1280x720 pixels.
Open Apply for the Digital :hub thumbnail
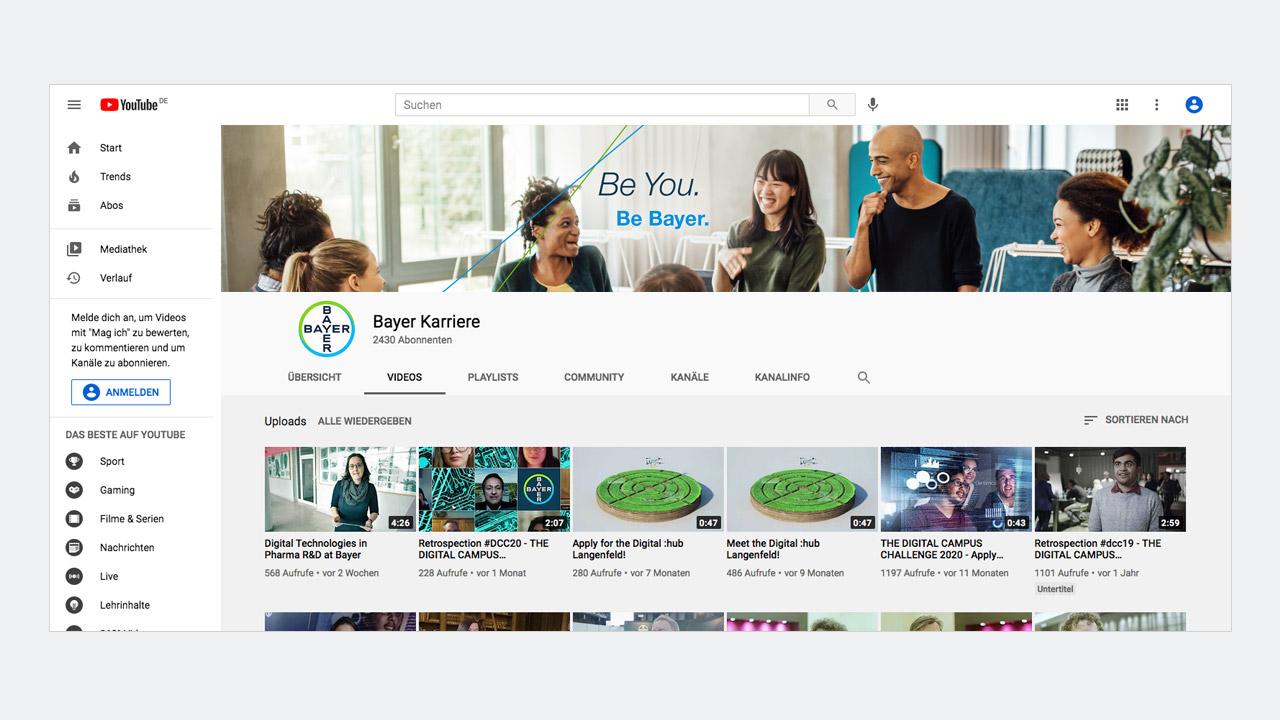point(648,489)
